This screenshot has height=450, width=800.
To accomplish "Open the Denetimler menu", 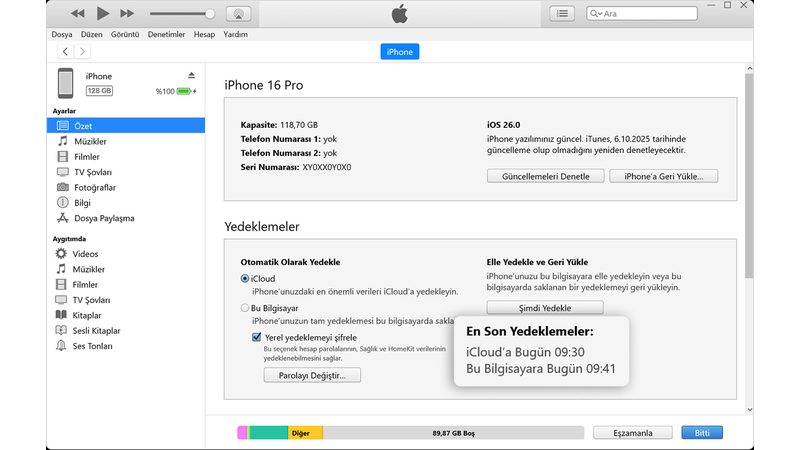I will point(166,34).
